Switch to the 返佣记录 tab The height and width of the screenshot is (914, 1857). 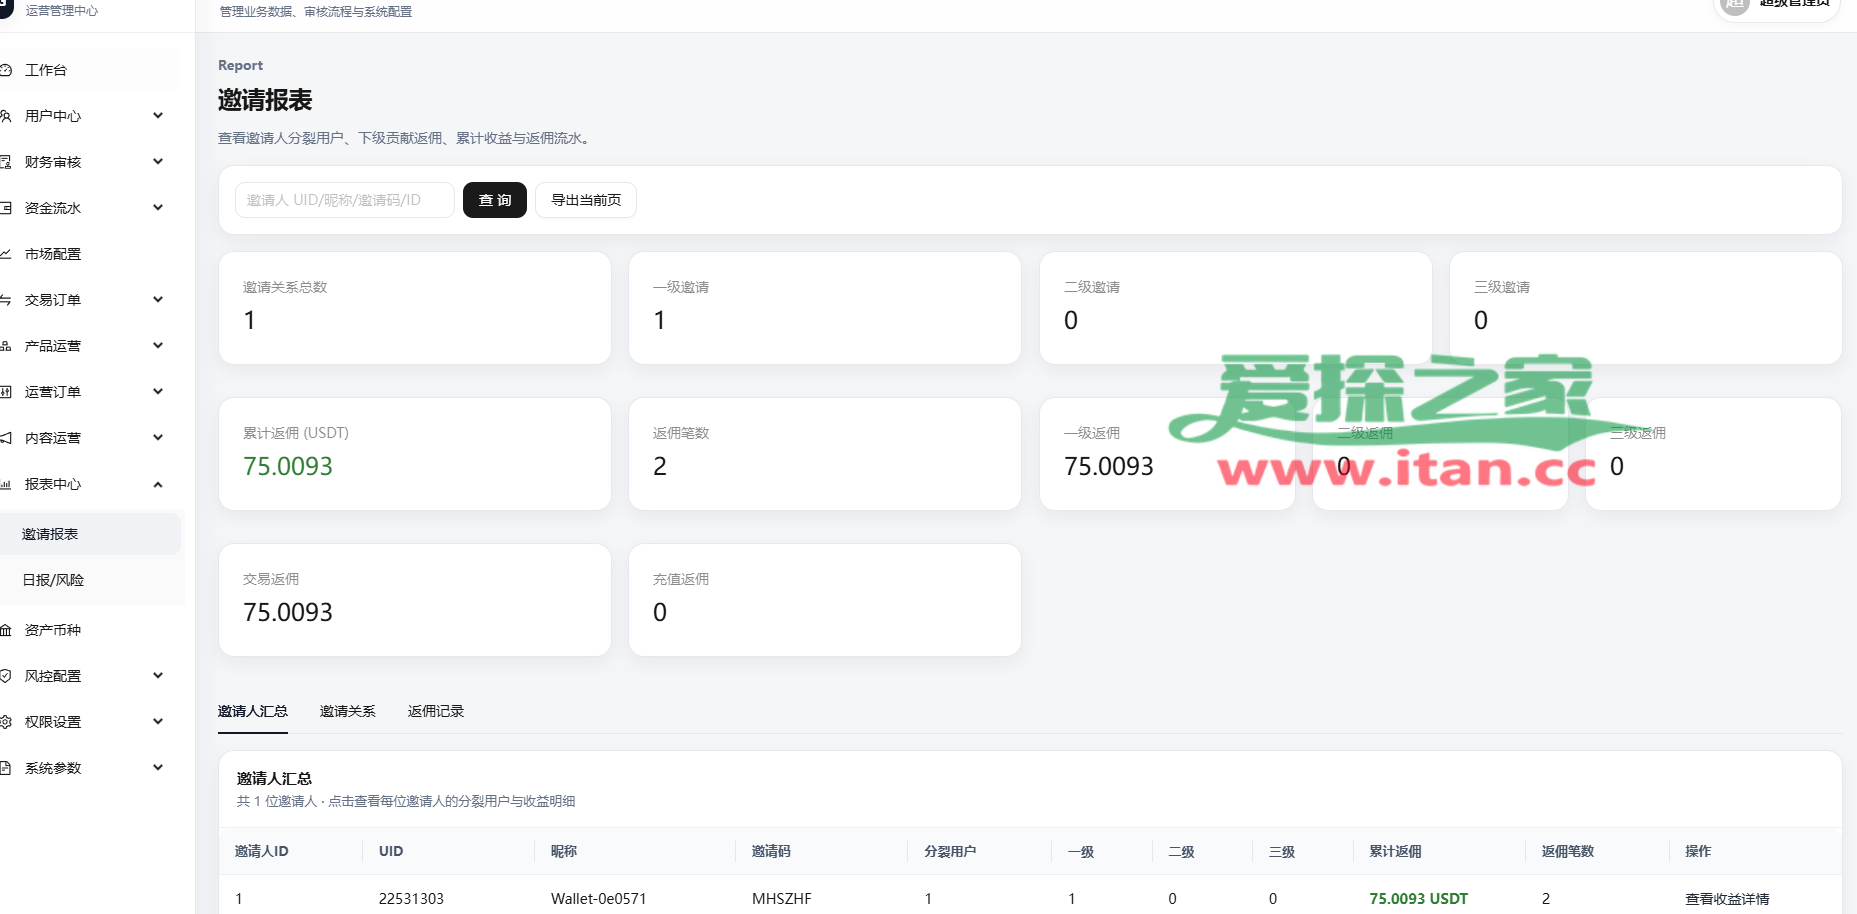click(x=436, y=711)
